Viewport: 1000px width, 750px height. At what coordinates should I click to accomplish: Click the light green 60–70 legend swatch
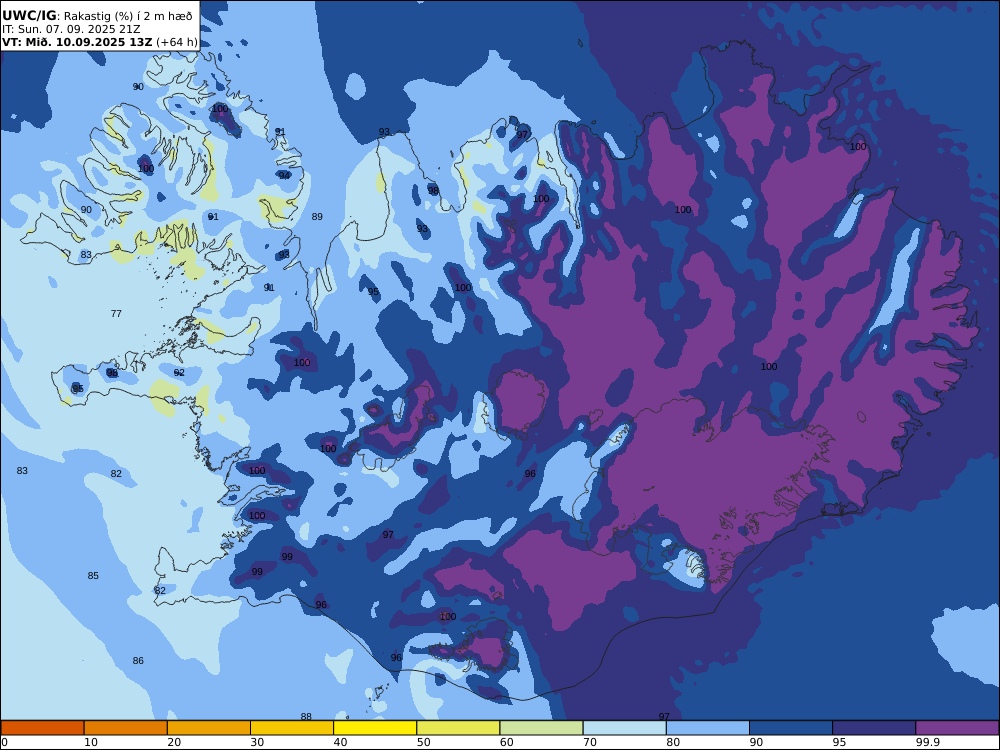click(x=541, y=728)
